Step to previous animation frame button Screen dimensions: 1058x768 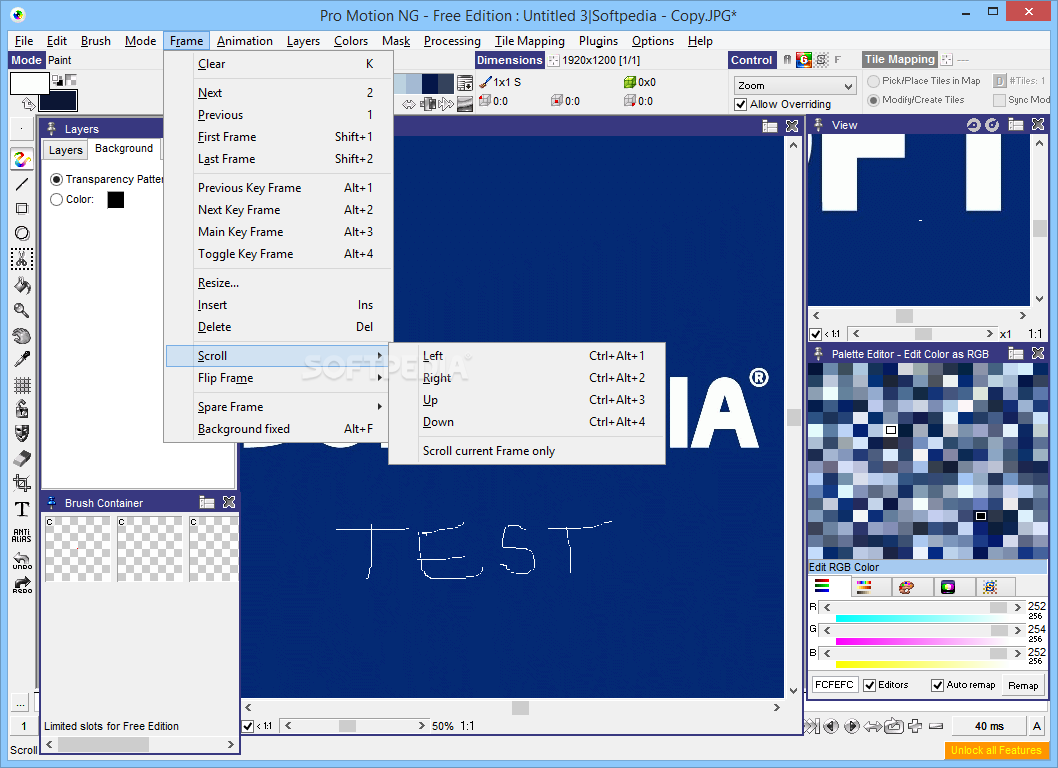831,726
